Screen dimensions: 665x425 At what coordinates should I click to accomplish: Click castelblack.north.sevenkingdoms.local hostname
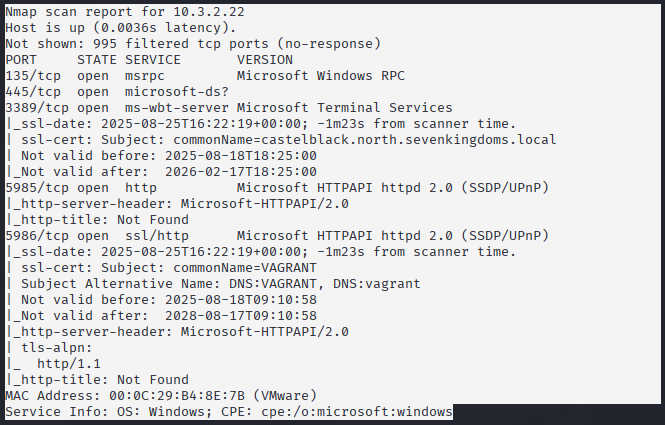[x=408, y=140]
